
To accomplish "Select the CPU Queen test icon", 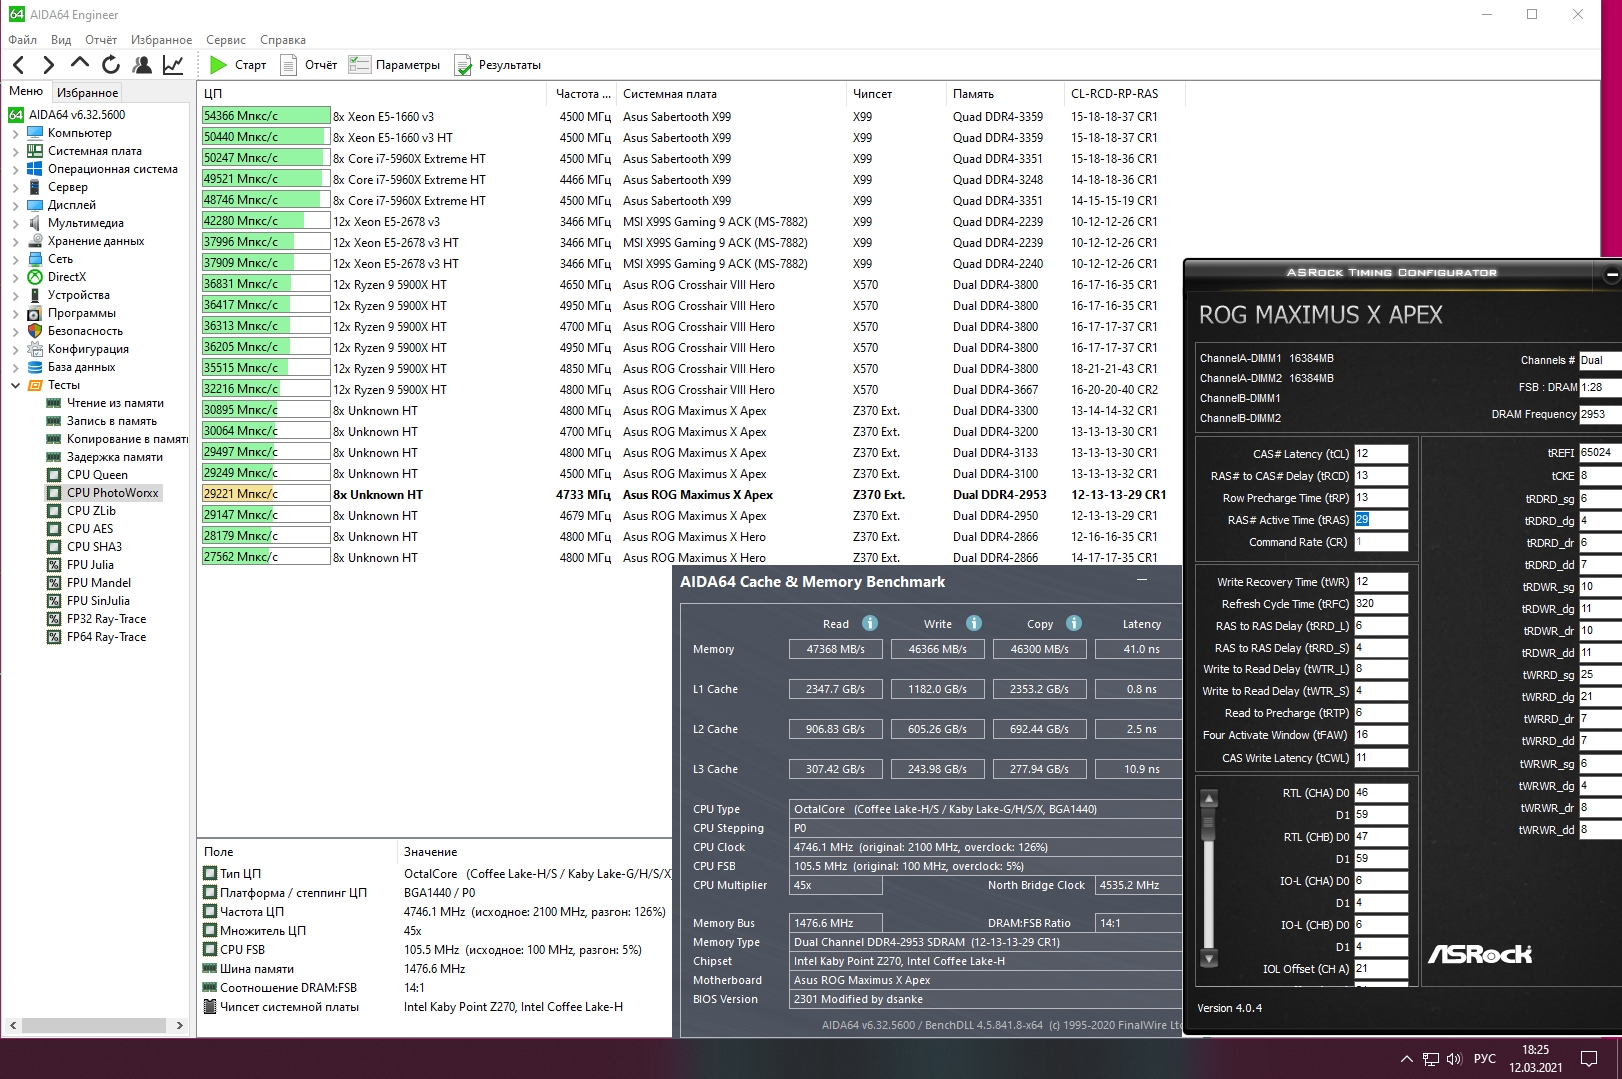I will (54, 475).
